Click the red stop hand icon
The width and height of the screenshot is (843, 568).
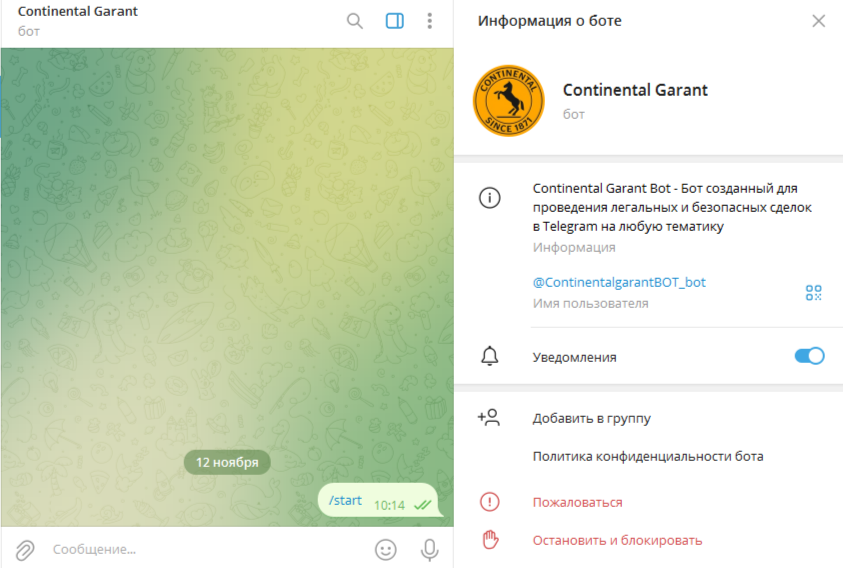coord(490,540)
